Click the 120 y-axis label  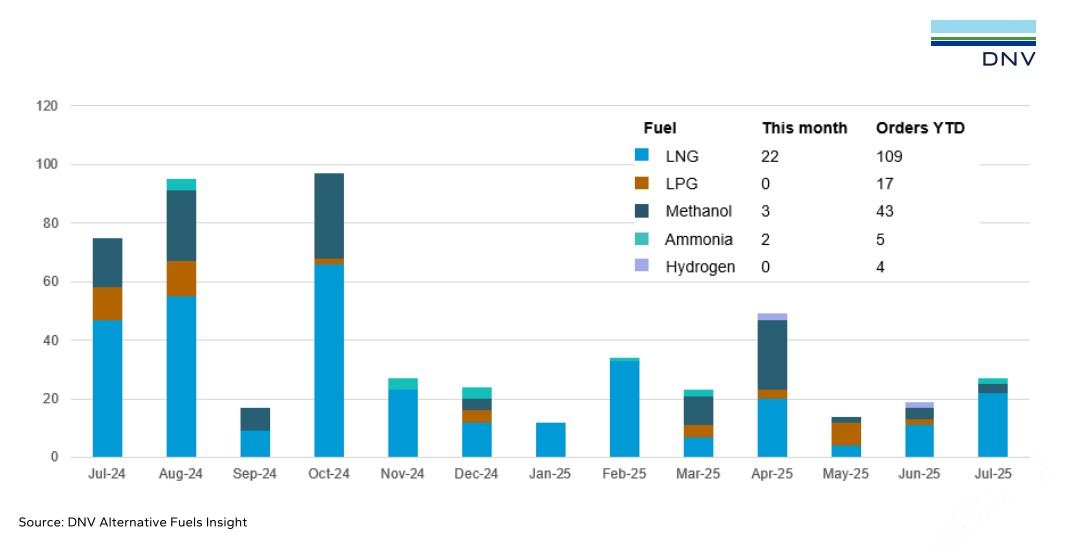coord(47,106)
